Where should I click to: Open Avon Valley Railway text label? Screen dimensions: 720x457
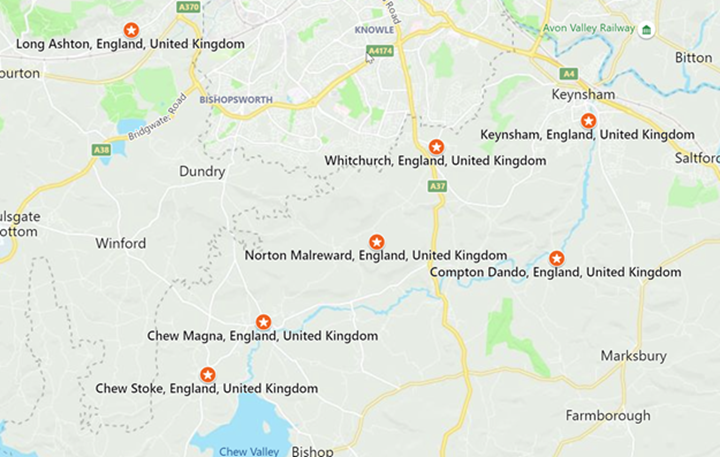(589, 28)
